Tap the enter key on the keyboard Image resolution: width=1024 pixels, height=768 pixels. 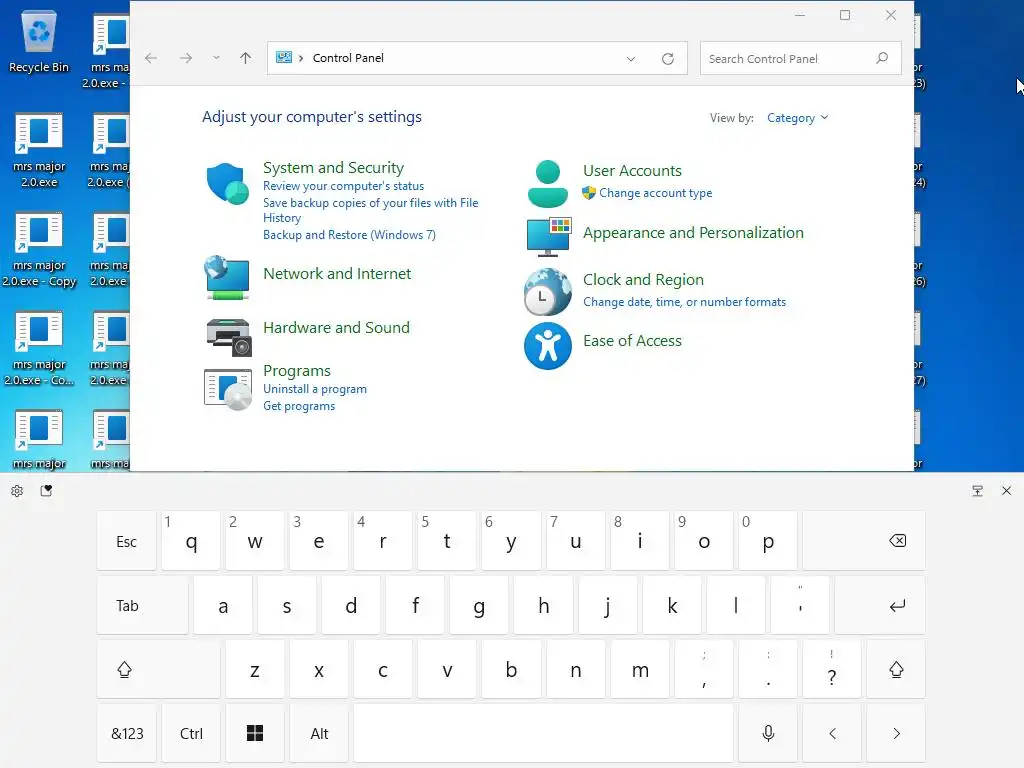point(880,605)
